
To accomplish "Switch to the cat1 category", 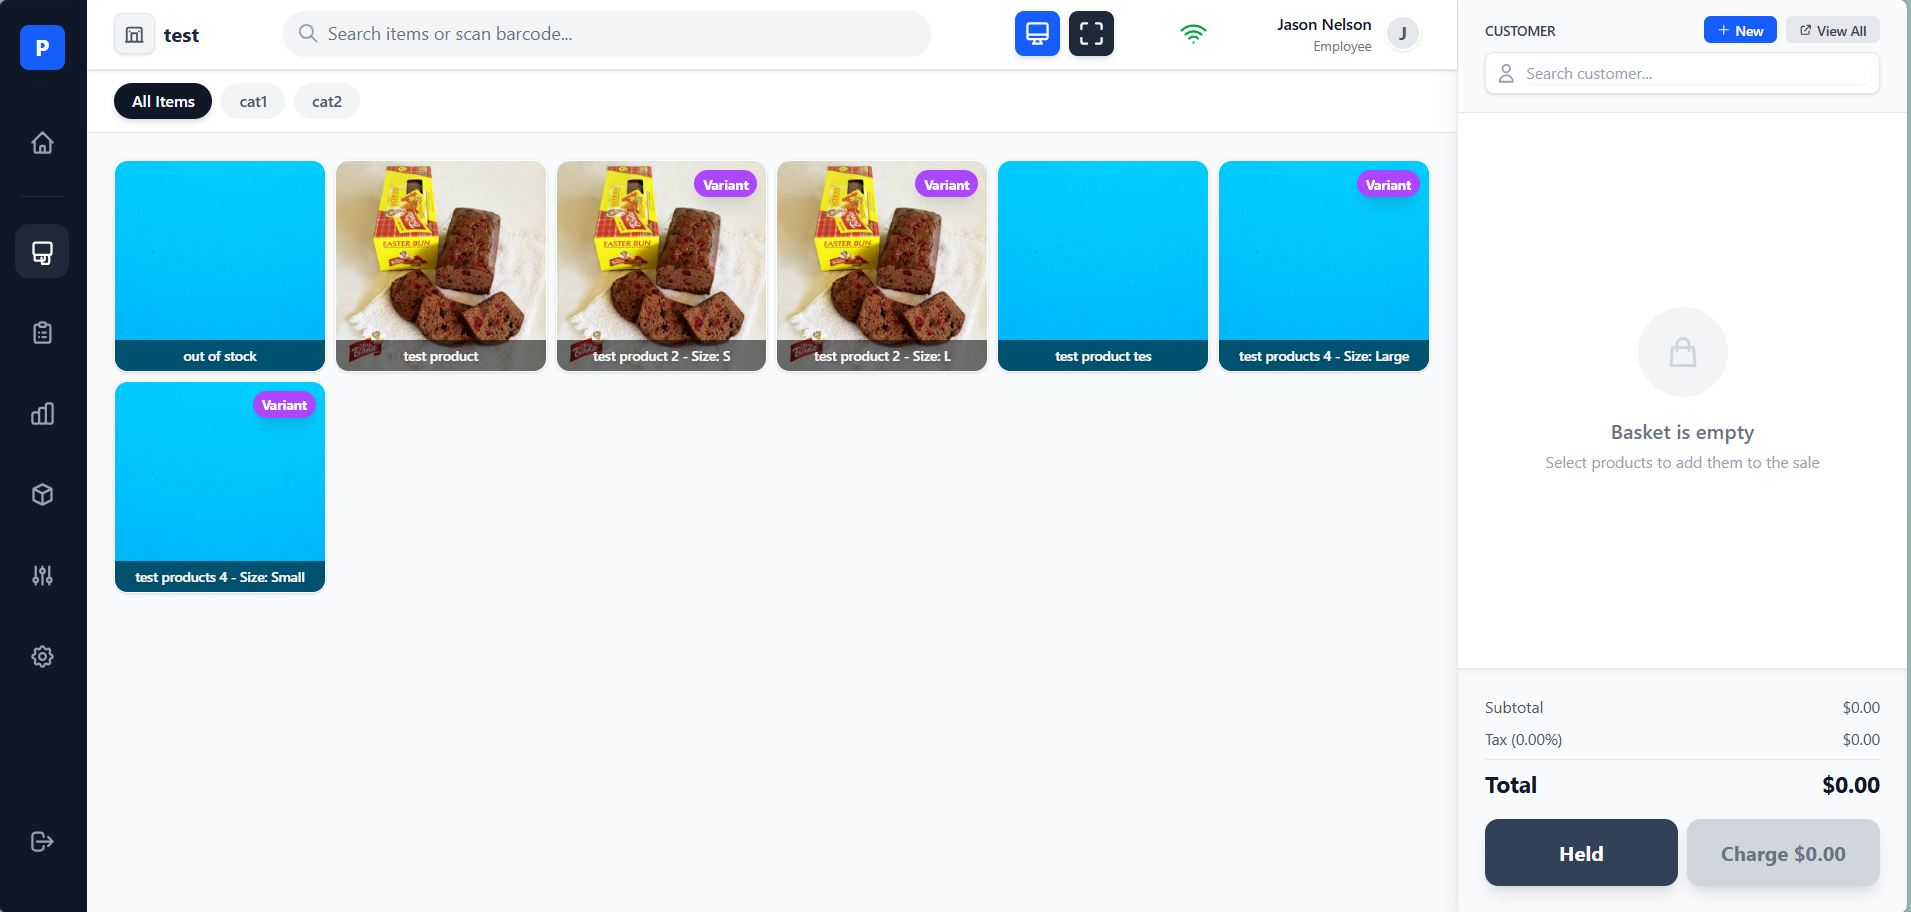I will coord(253,102).
